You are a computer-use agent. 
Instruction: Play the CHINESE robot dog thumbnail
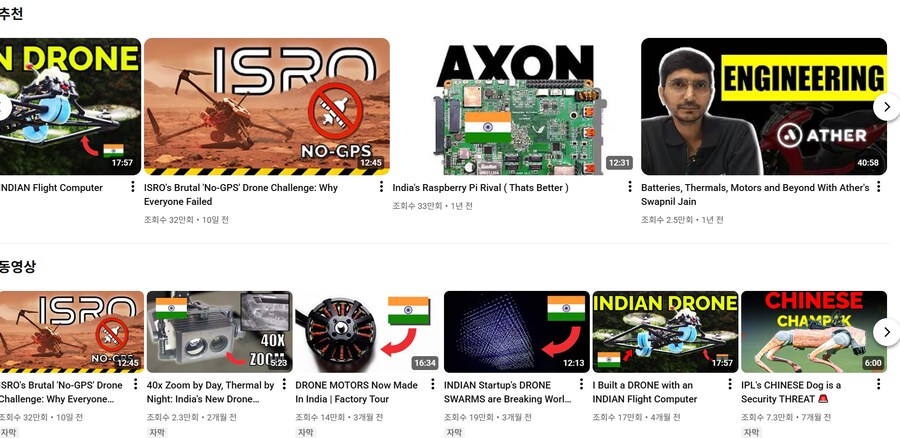[x=814, y=332]
